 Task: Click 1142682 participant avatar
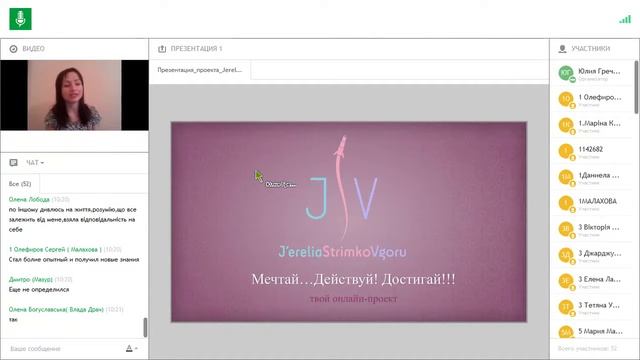click(566, 151)
